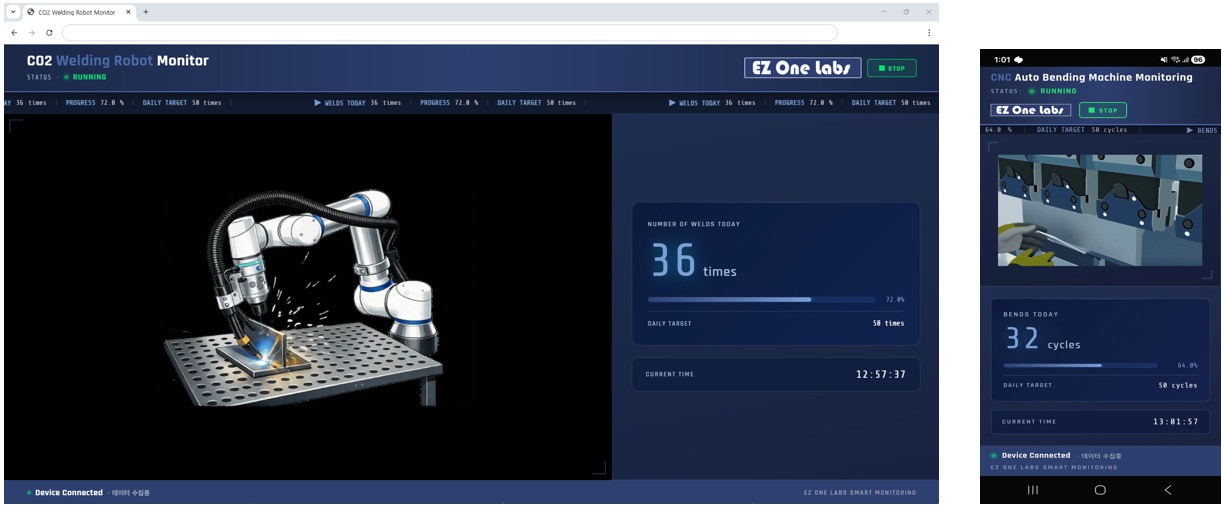
Task: Click the browser back arrow
Action: [14, 33]
